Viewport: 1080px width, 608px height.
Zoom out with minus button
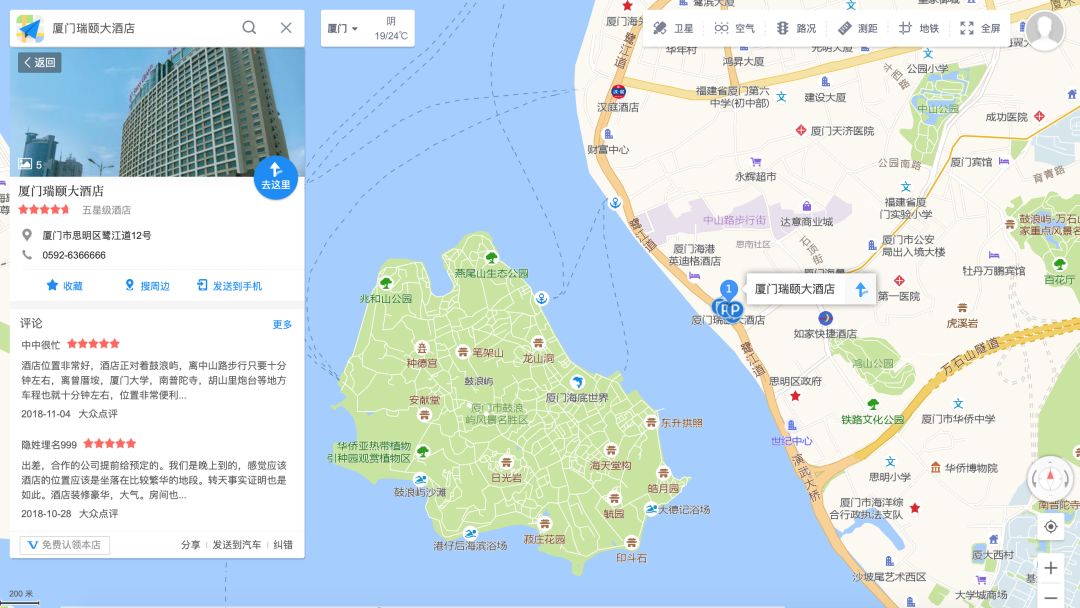pos(1050,597)
